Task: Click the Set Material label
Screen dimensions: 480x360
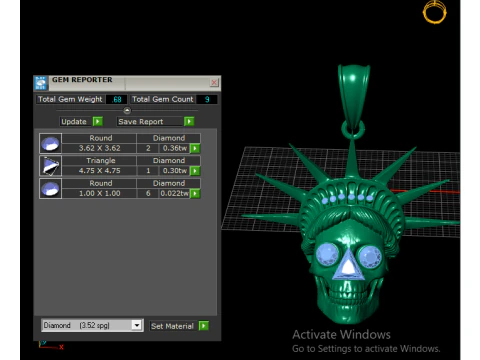Action: click(172, 326)
